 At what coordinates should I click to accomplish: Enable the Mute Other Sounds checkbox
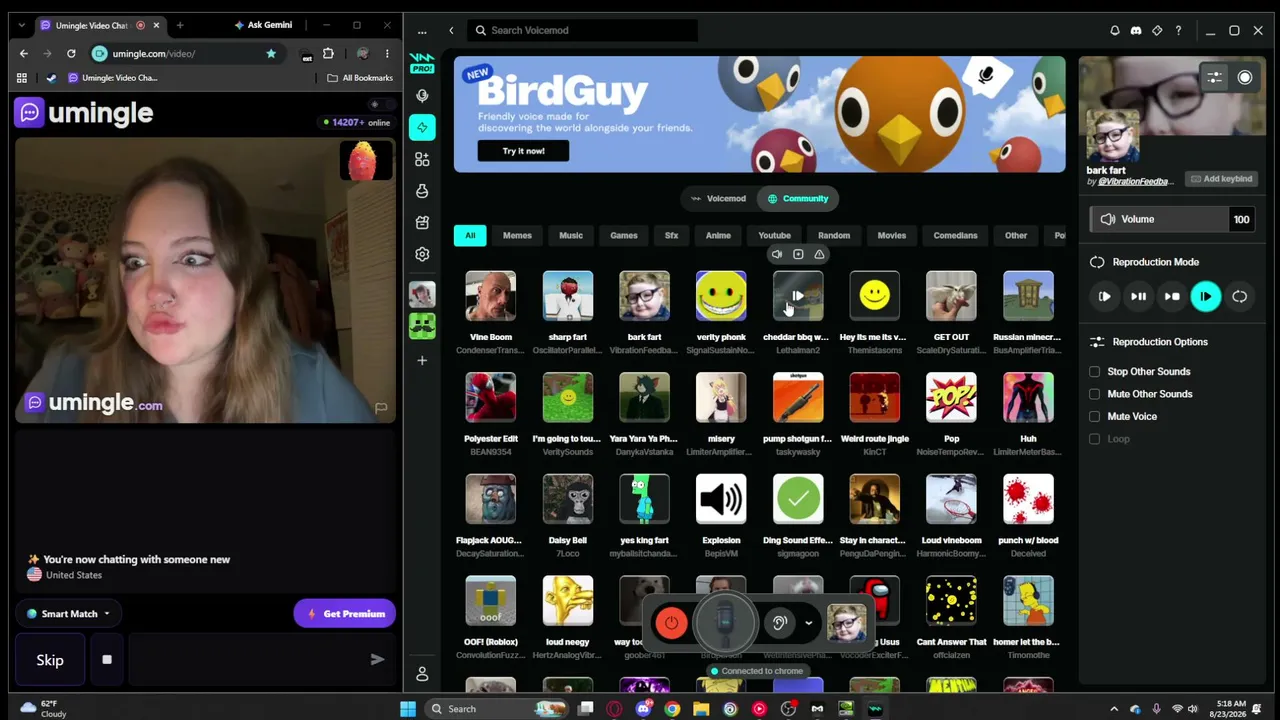1094,394
